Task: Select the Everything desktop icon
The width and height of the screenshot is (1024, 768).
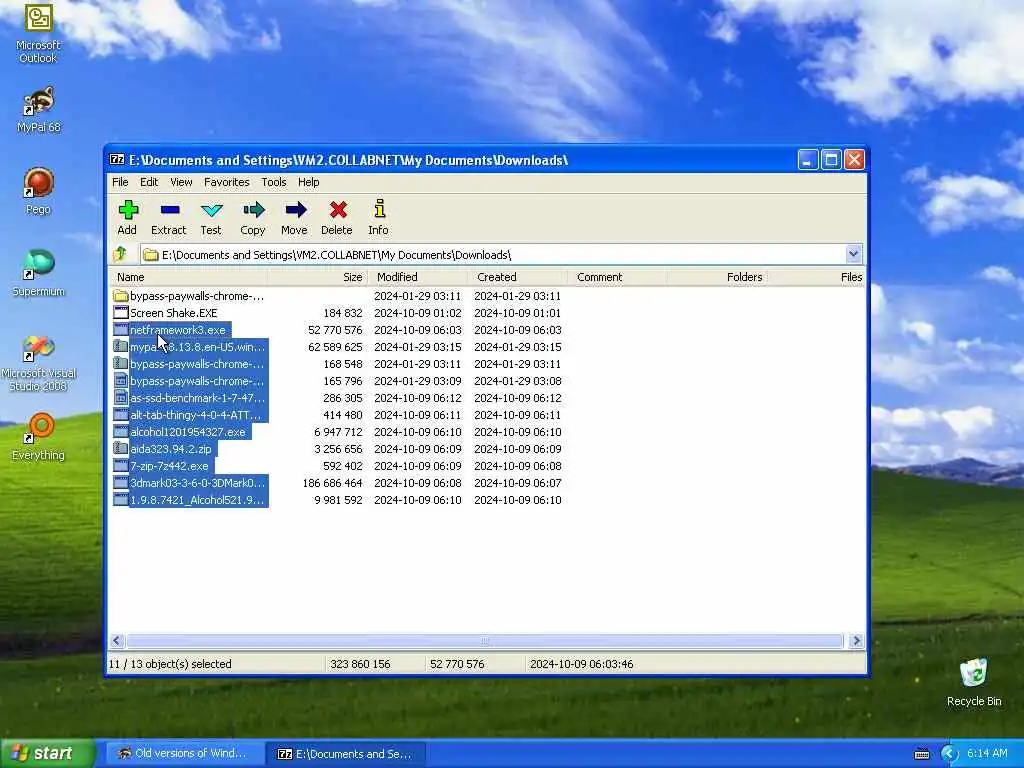Action: 38,436
